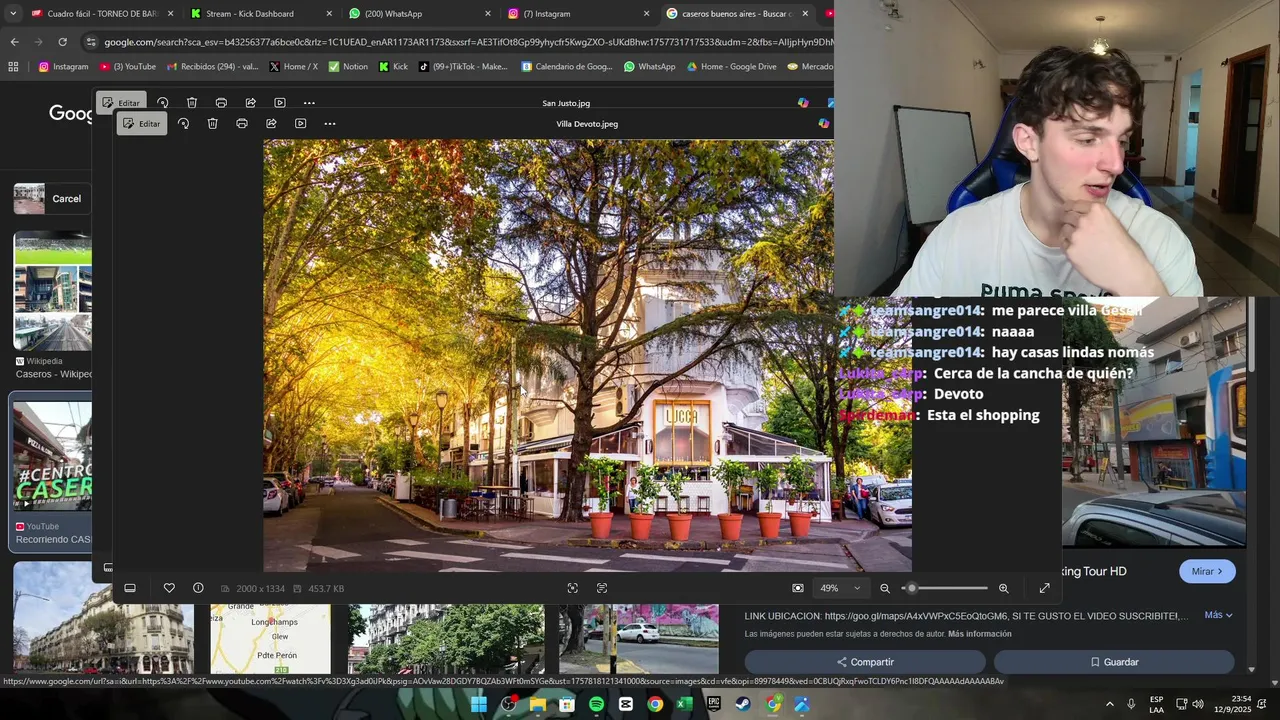Click the zoom in magnifier icon
This screenshot has width=1280, height=720.
1004,589
